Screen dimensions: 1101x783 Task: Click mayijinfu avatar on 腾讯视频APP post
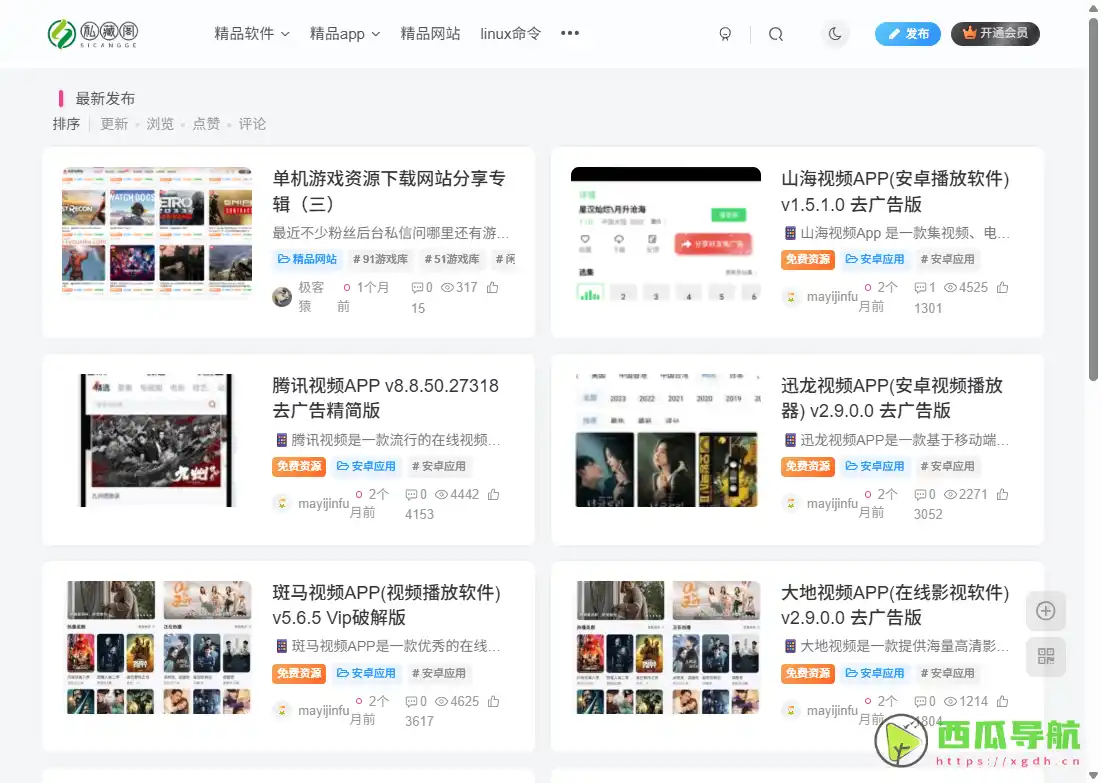point(282,503)
